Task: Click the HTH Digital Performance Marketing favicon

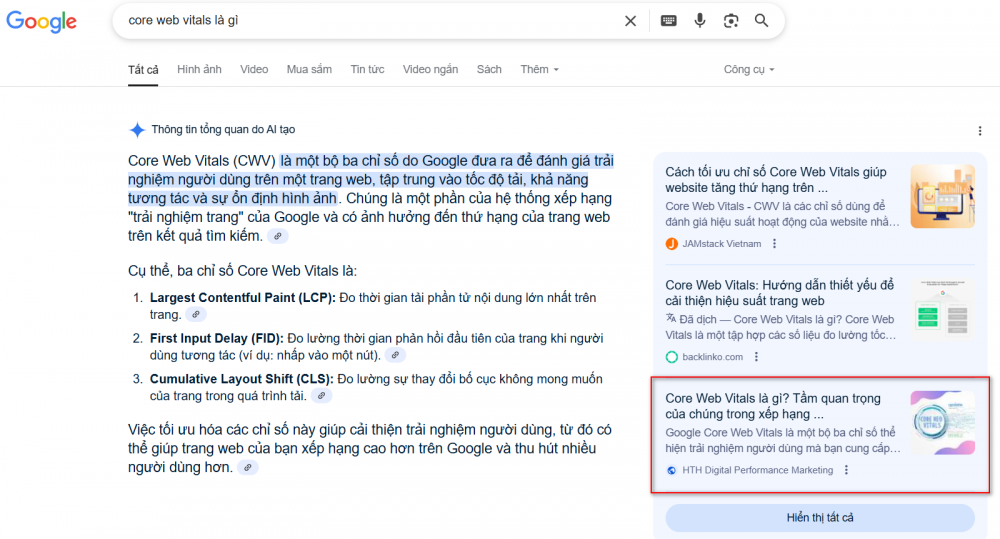Action: tap(672, 470)
